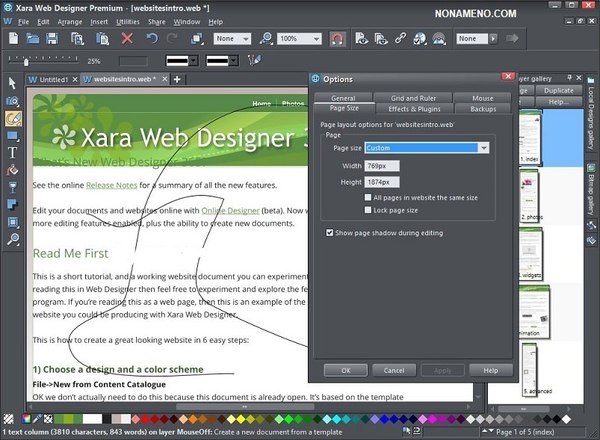The height and width of the screenshot is (440, 600).
Task: Switch to the Untitled1 document tab
Action: point(54,79)
